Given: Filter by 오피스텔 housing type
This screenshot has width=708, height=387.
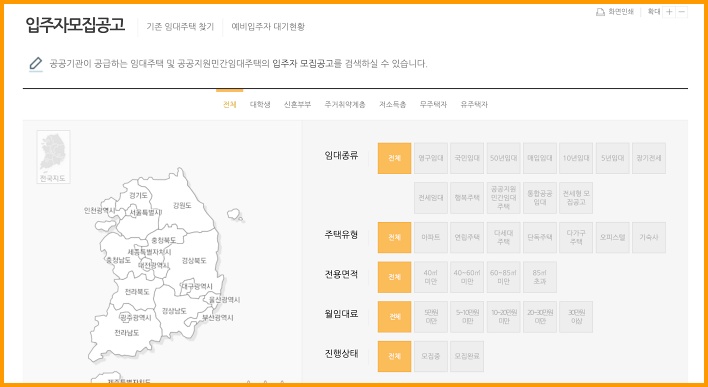Looking at the screenshot, I should pyautogui.click(x=612, y=238).
